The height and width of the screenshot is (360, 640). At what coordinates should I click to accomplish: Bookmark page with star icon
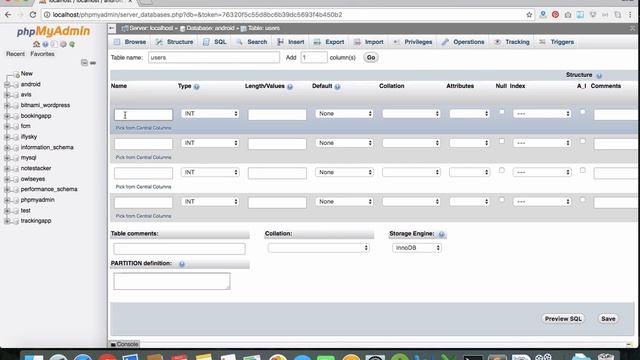(x=529, y=15)
